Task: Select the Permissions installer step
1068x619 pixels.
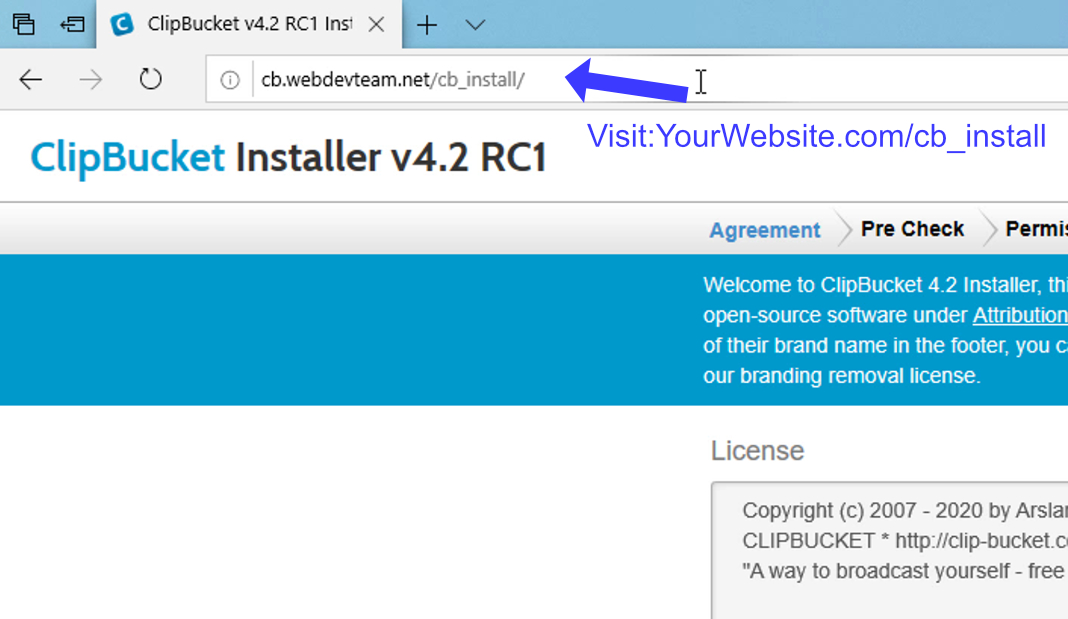Action: click(1037, 229)
